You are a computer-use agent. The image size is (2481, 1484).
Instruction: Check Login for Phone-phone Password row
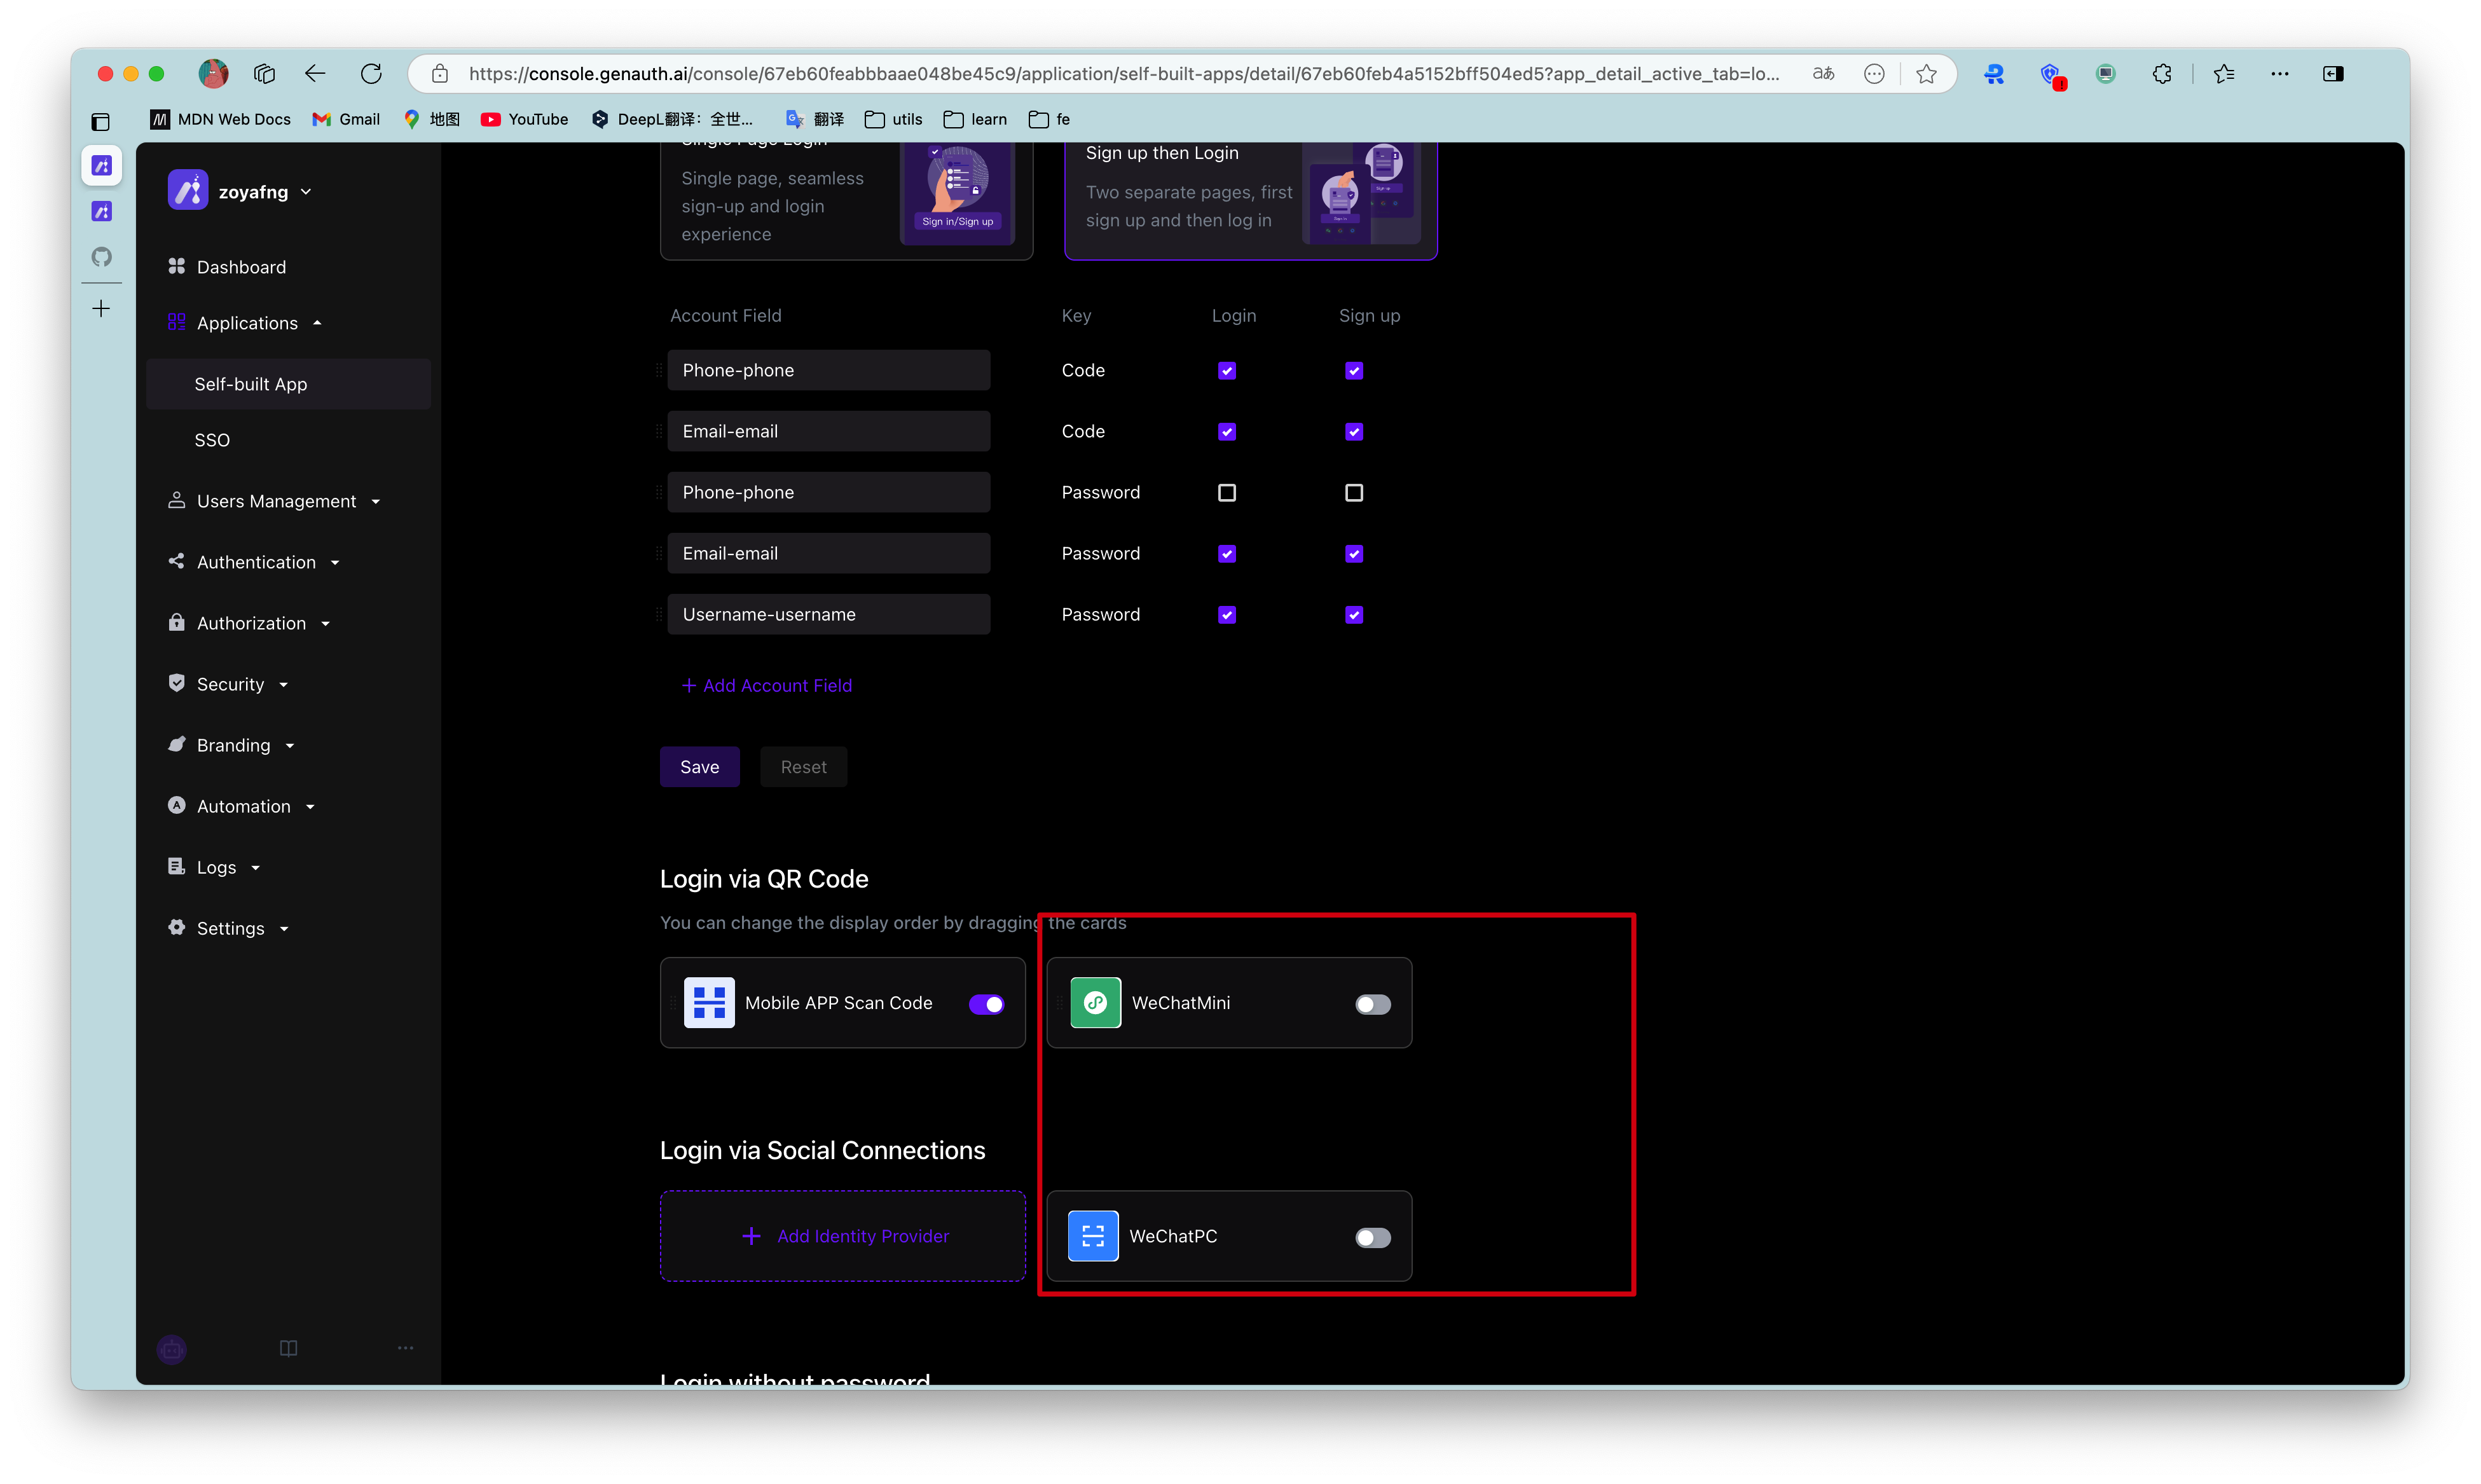click(x=1227, y=493)
